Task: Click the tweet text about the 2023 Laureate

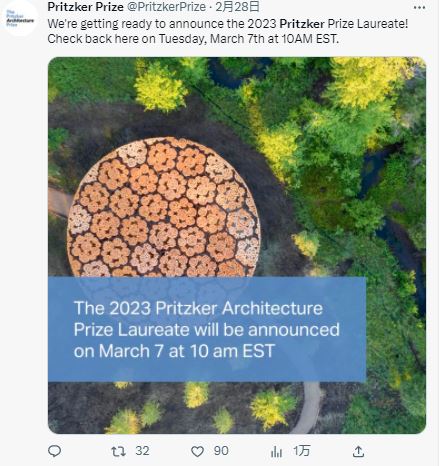Action: 228,31
